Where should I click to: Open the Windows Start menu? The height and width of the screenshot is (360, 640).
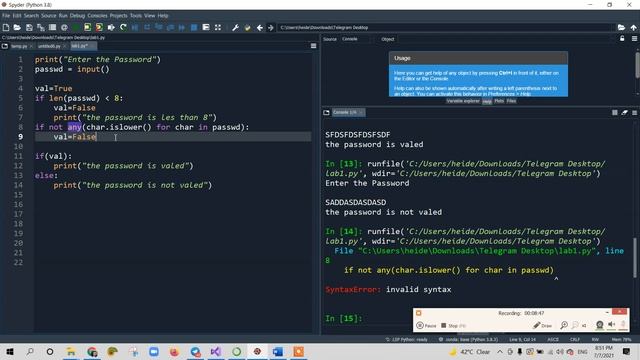(10, 351)
